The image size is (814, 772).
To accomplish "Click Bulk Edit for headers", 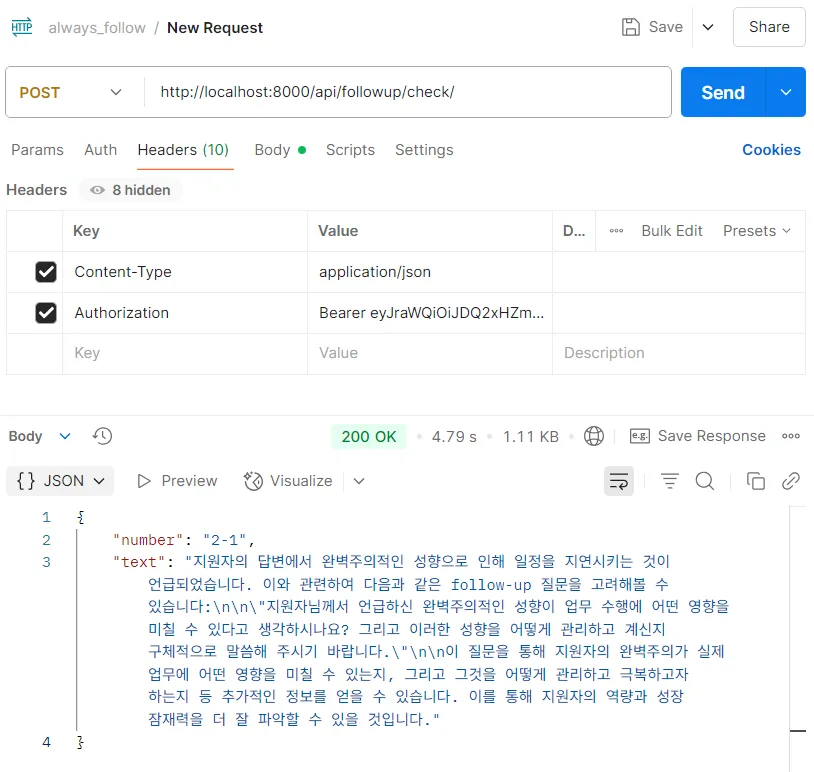I will coord(672,231).
